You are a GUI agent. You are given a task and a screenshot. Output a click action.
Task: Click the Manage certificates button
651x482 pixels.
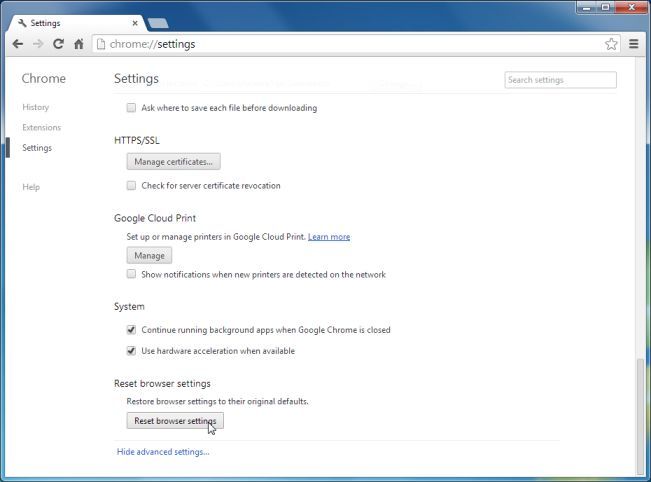point(174,161)
